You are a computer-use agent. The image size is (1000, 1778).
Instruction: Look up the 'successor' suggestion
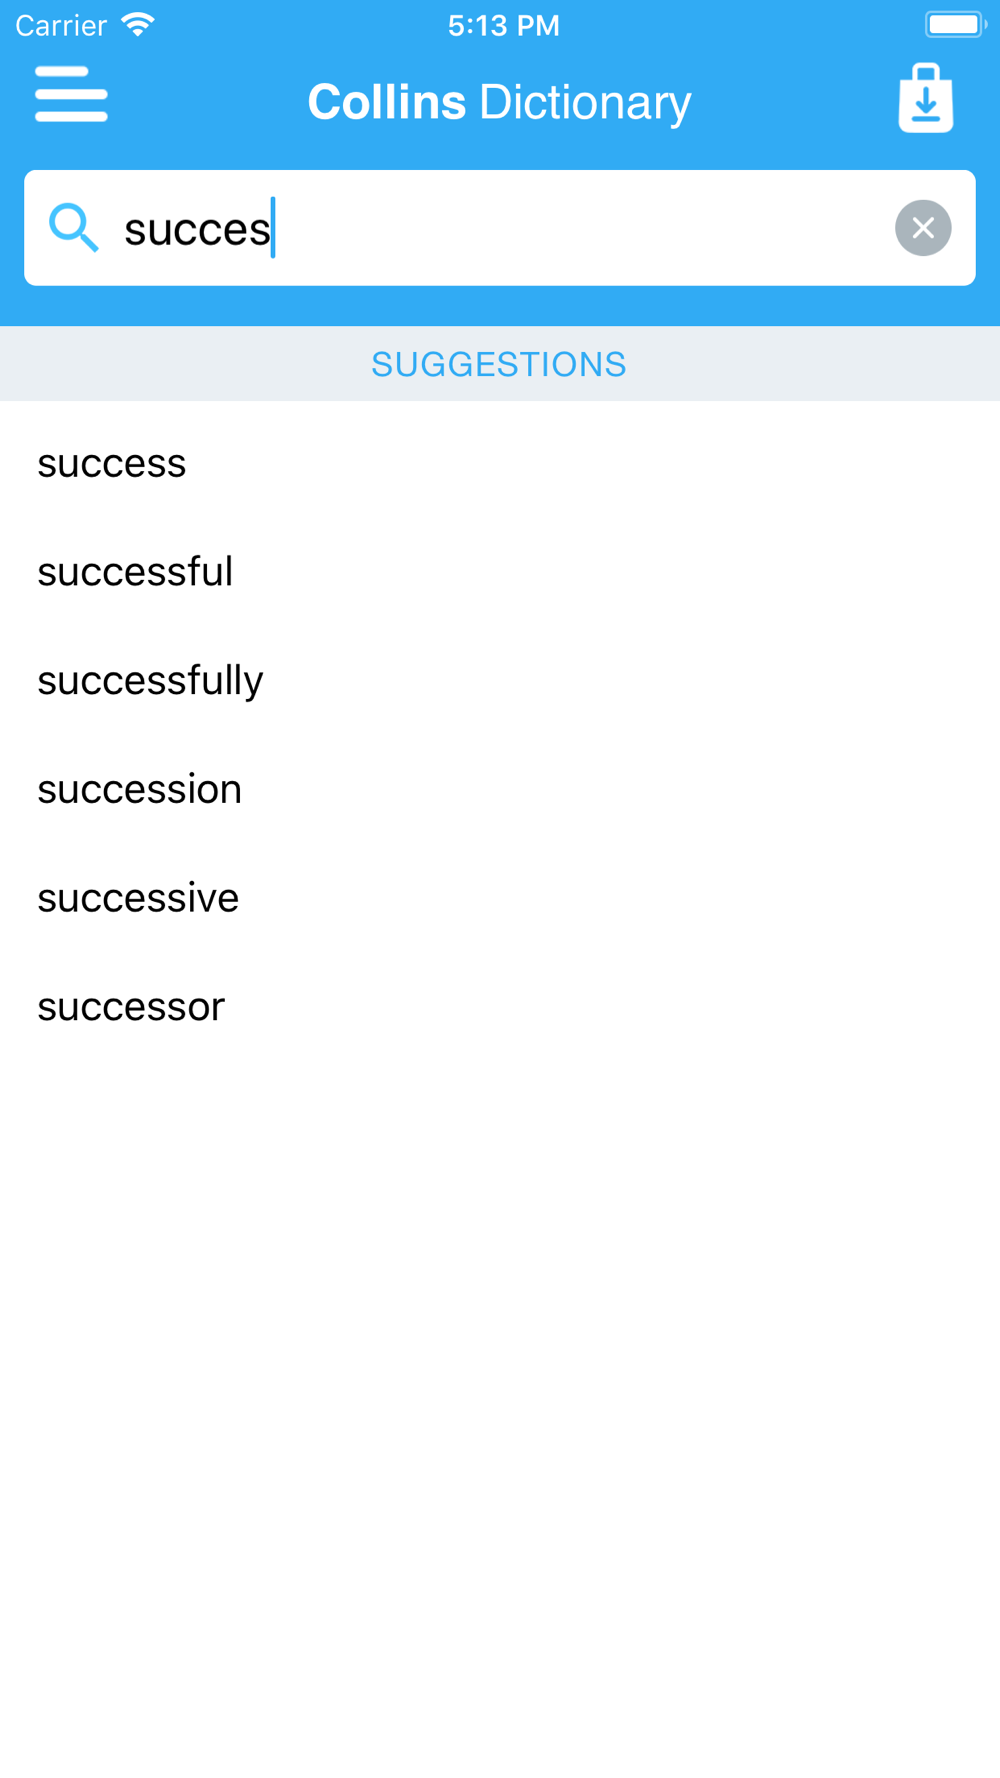(x=500, y=1007)
